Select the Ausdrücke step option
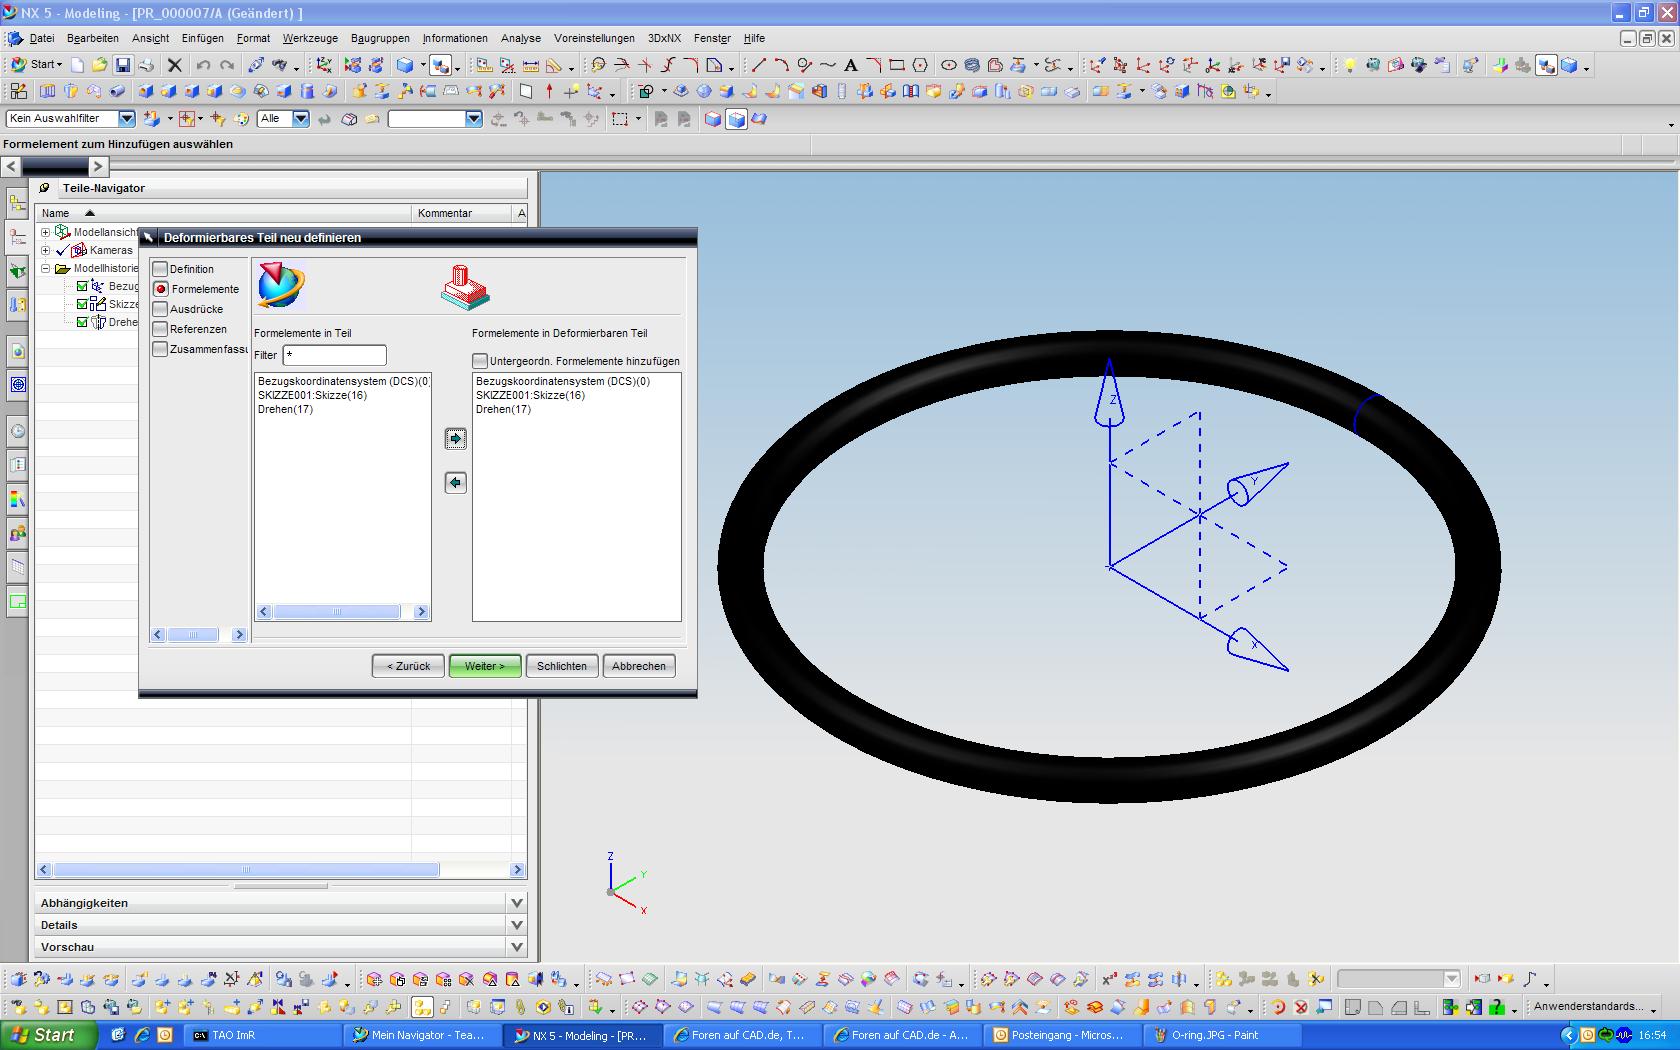The width and height of the screenshot is (1680, 1050). (x=160, y=309)
